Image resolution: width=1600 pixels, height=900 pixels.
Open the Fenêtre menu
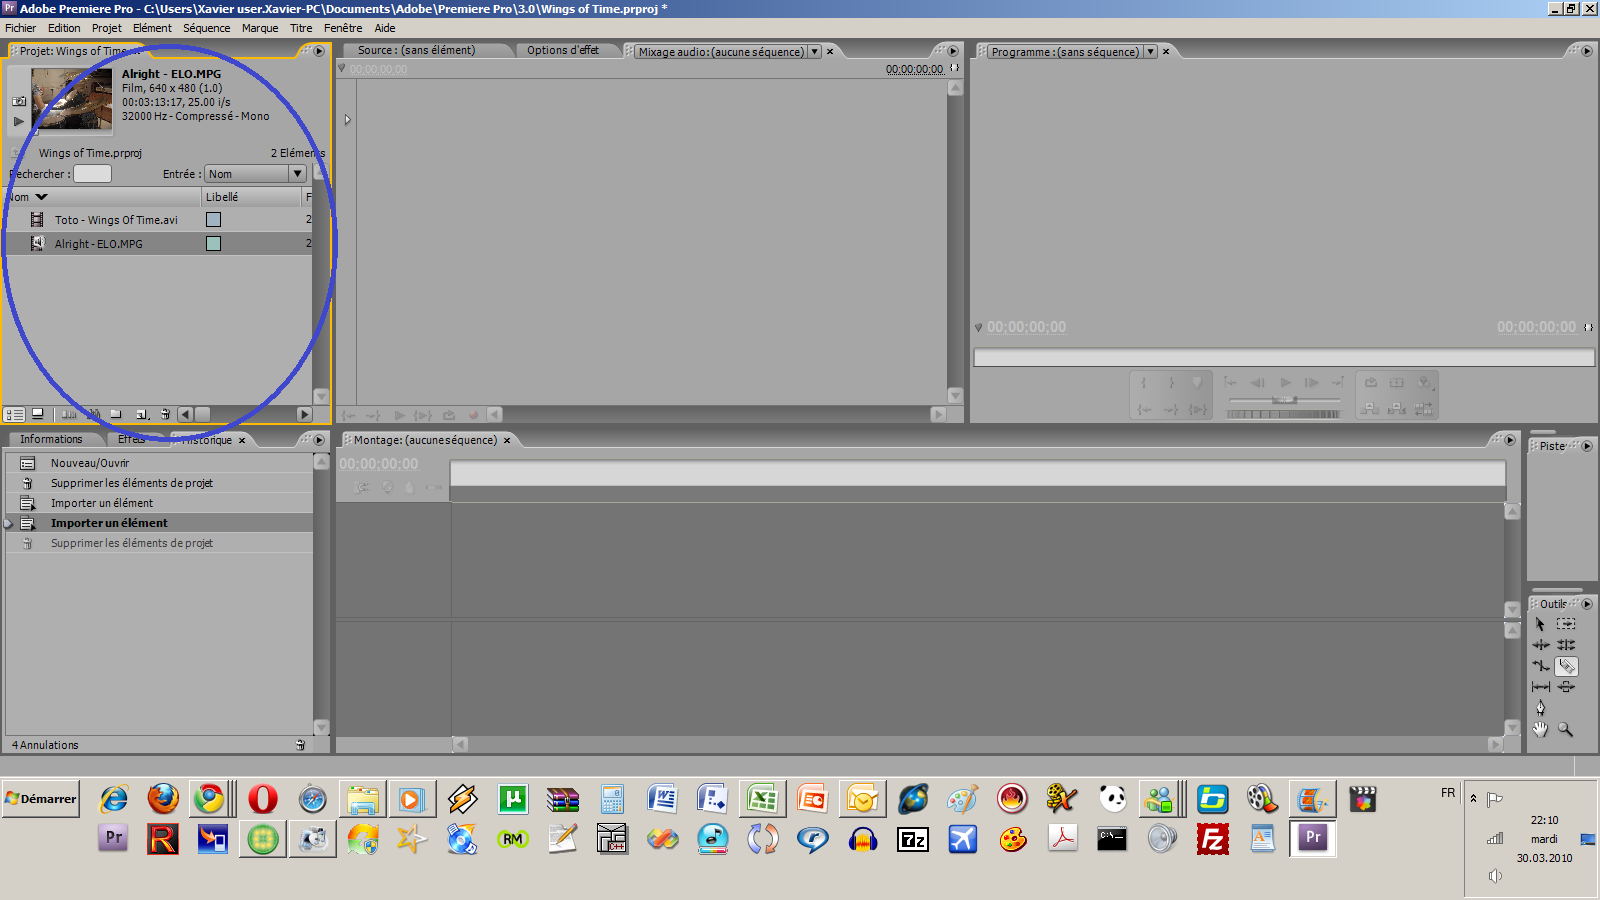tap(343, 28)
